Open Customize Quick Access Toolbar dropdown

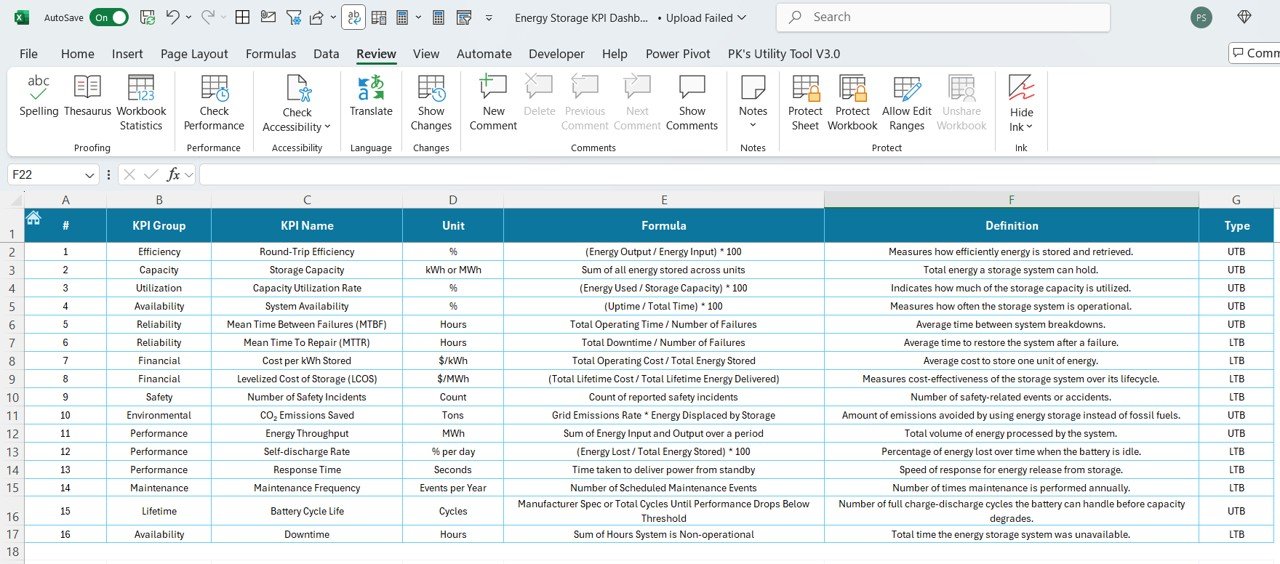pyautogui.click(x=488, y=18)
